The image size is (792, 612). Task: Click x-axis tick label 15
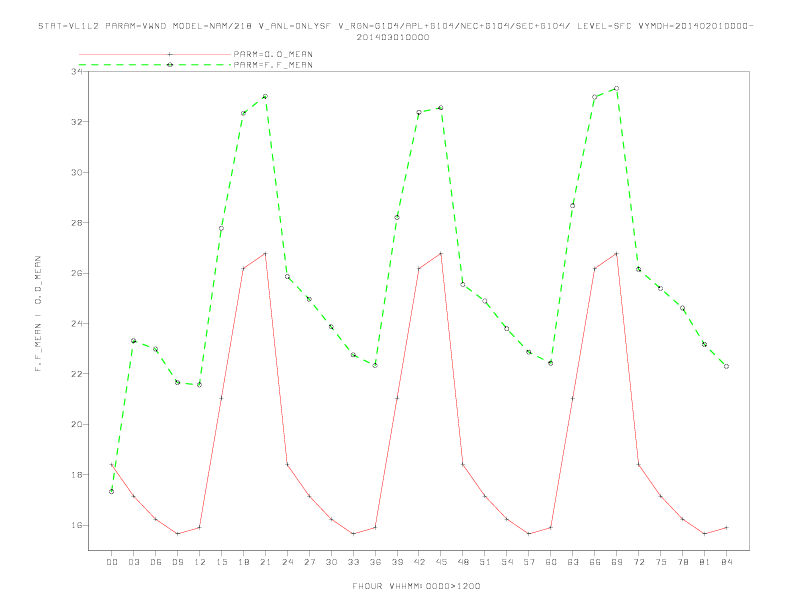(x=221, y=562)
